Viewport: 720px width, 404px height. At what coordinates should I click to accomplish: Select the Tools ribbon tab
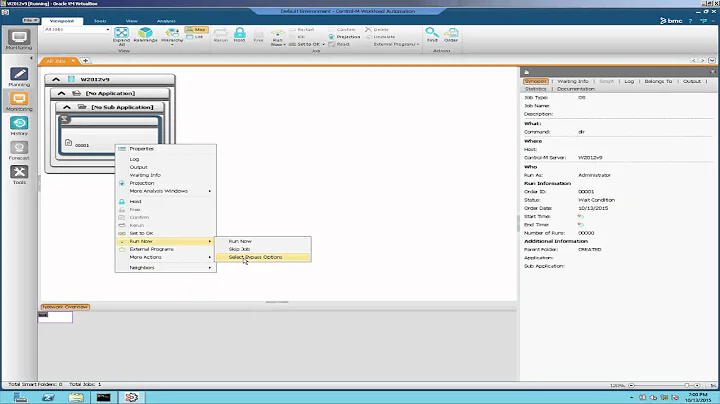[100, 21]
